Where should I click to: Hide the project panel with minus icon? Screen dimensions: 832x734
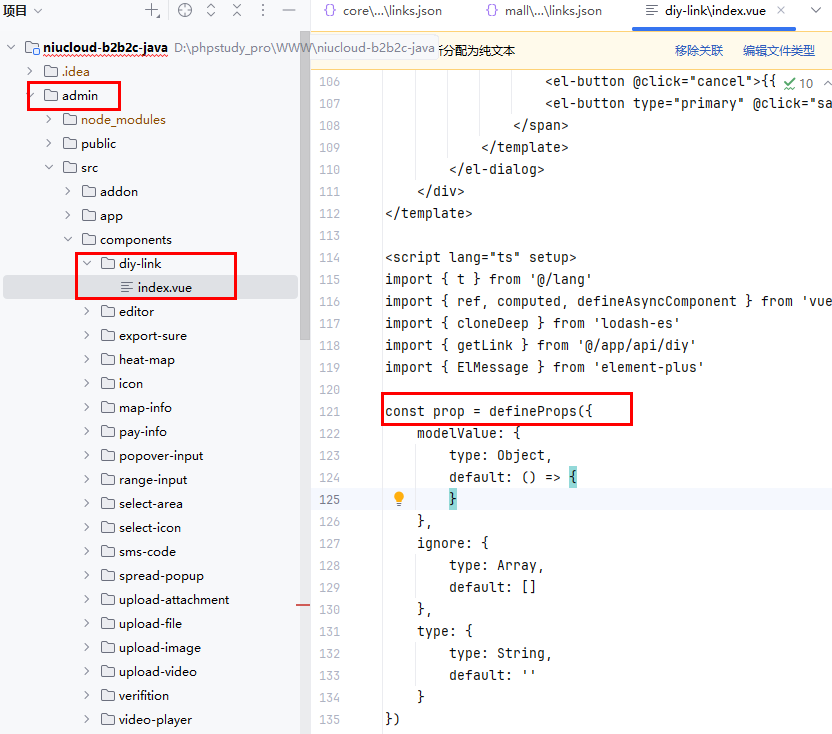click(288, 10)
